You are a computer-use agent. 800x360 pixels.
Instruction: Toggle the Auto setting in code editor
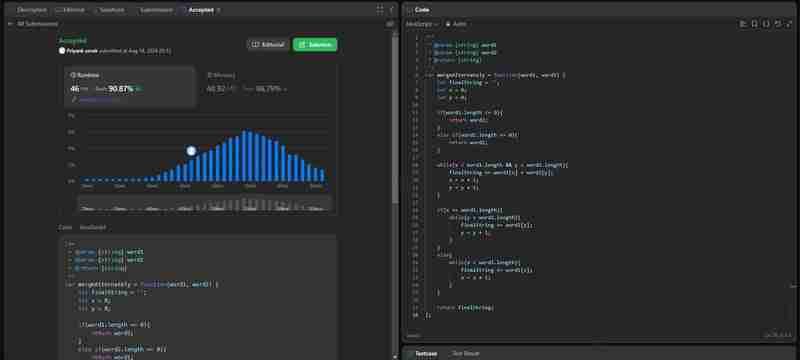click(x=456, y=24)
